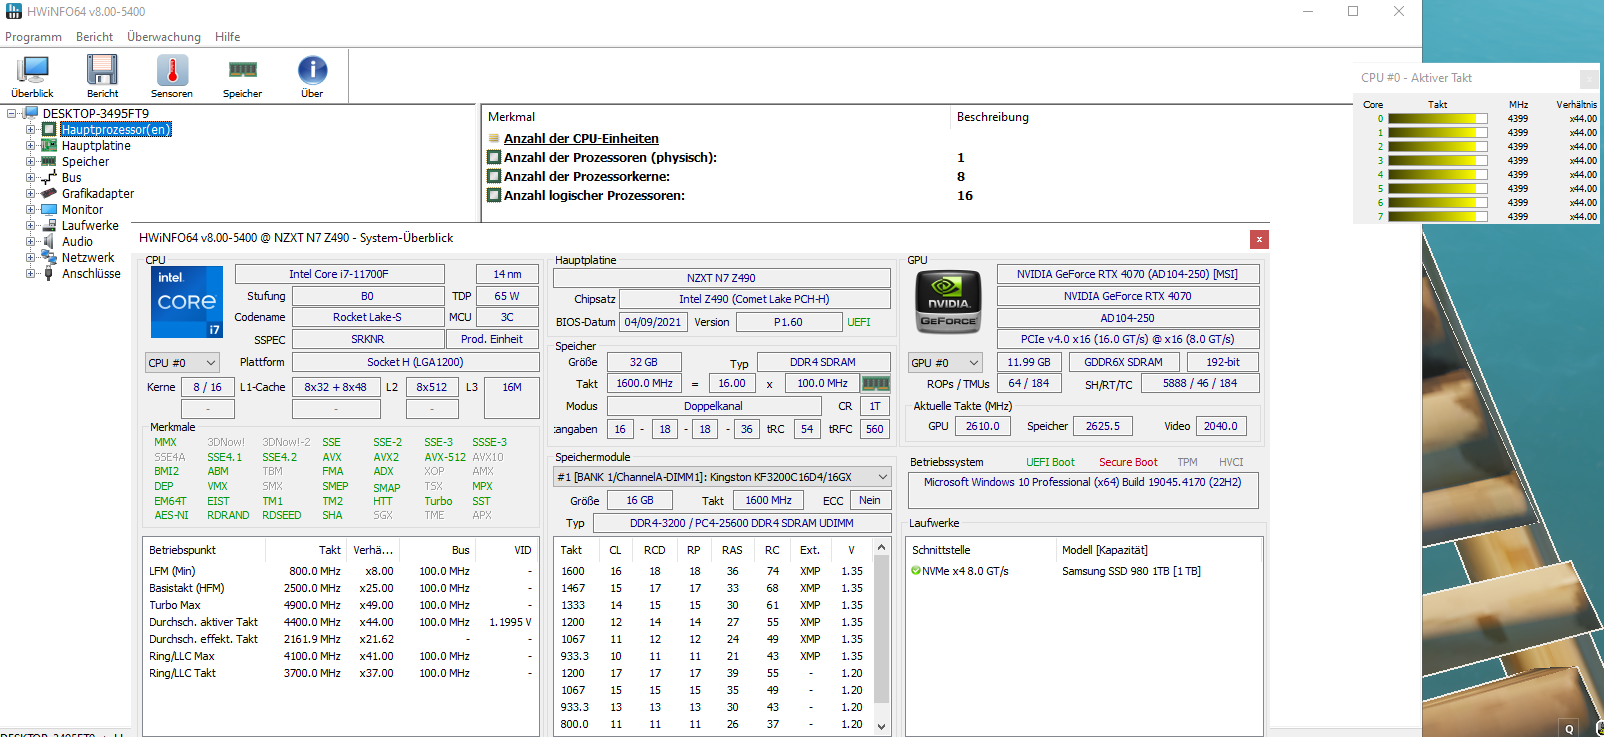Screen dimensions: 1604x737
Task: Click the Monitor tree icon
Action: click(x=48, y=209)
